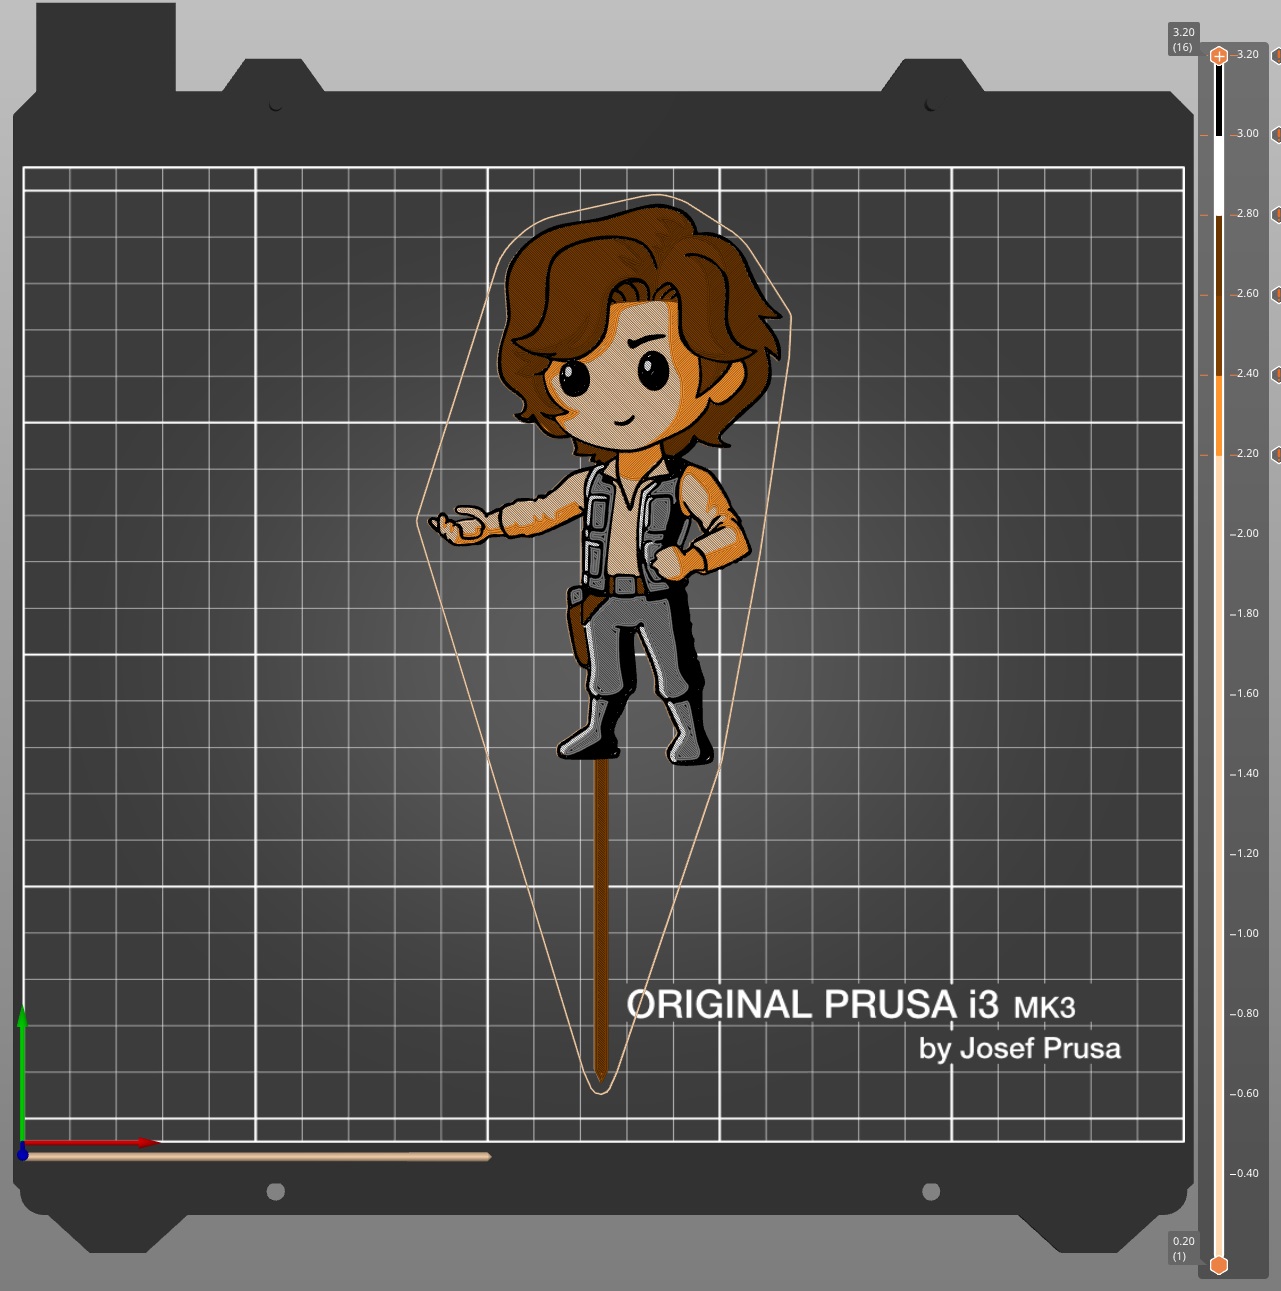Image resolution: width=1281 pixels, height=1291 pixels.
Task: Click the bright orange segment near 2.40
Action: (x=1218, y=416)
